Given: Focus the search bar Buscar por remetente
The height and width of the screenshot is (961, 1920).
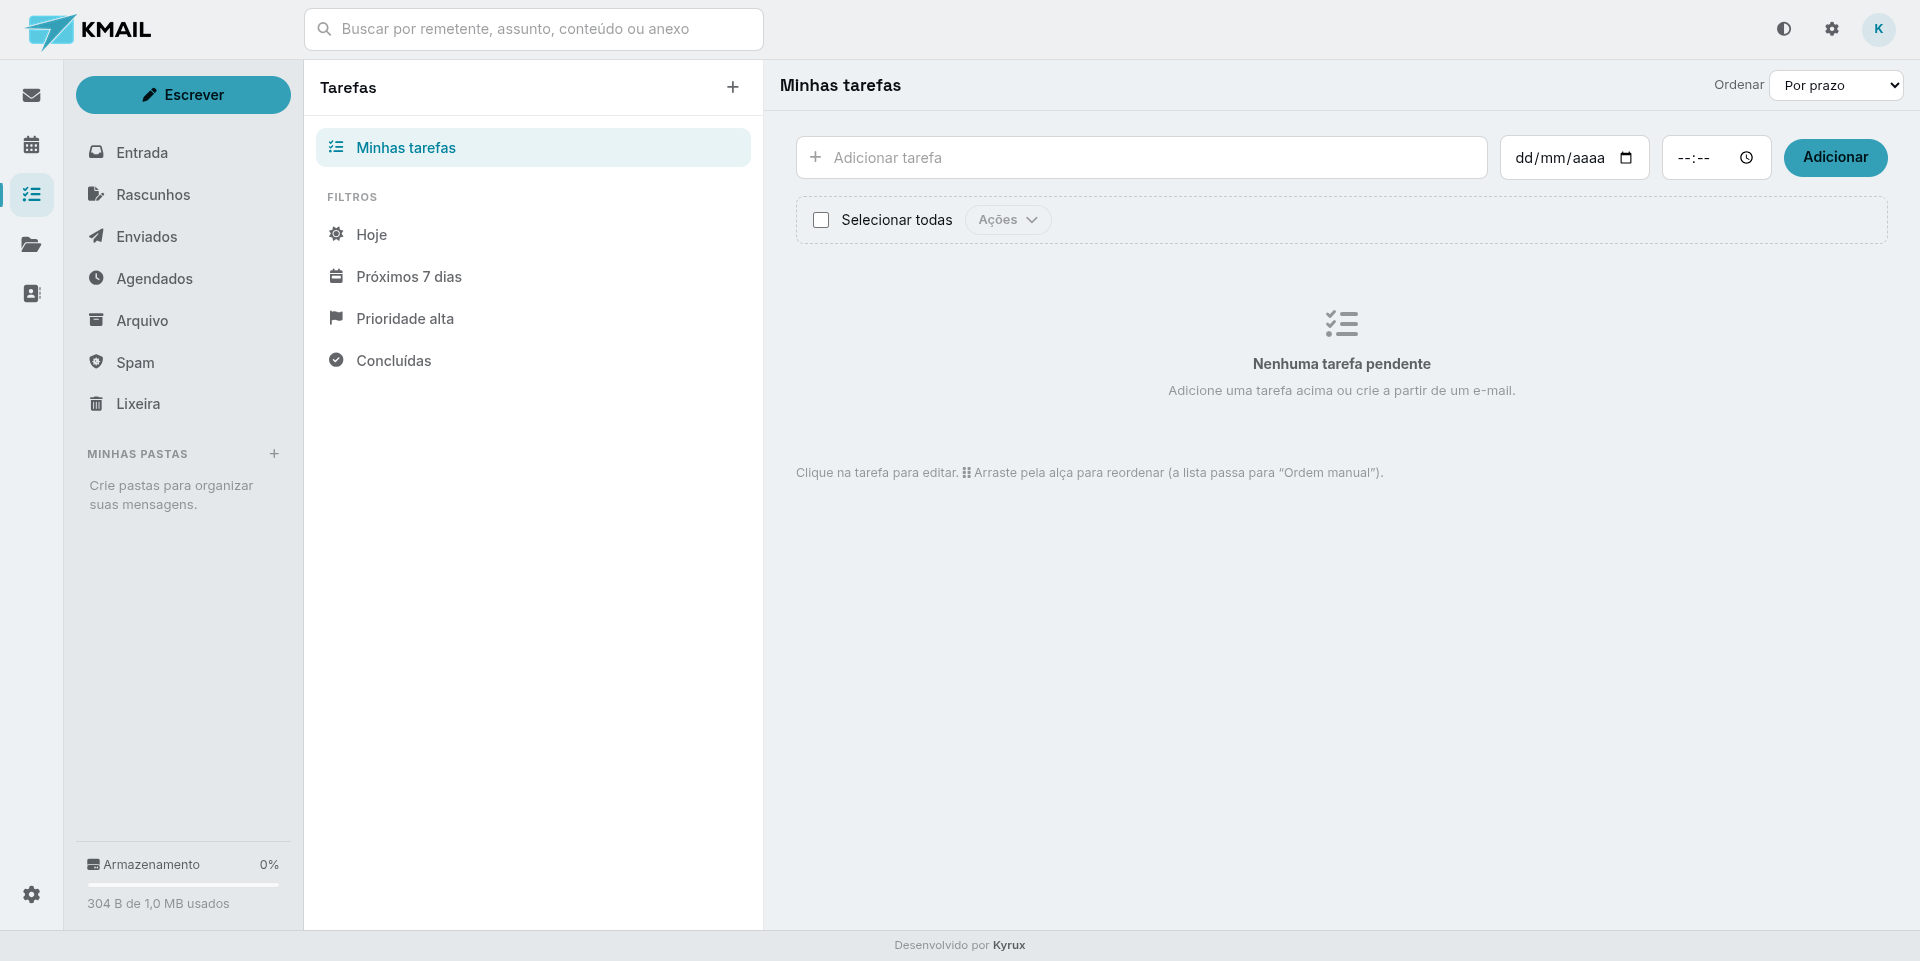Looking at the screenshot, I should 533,30.
